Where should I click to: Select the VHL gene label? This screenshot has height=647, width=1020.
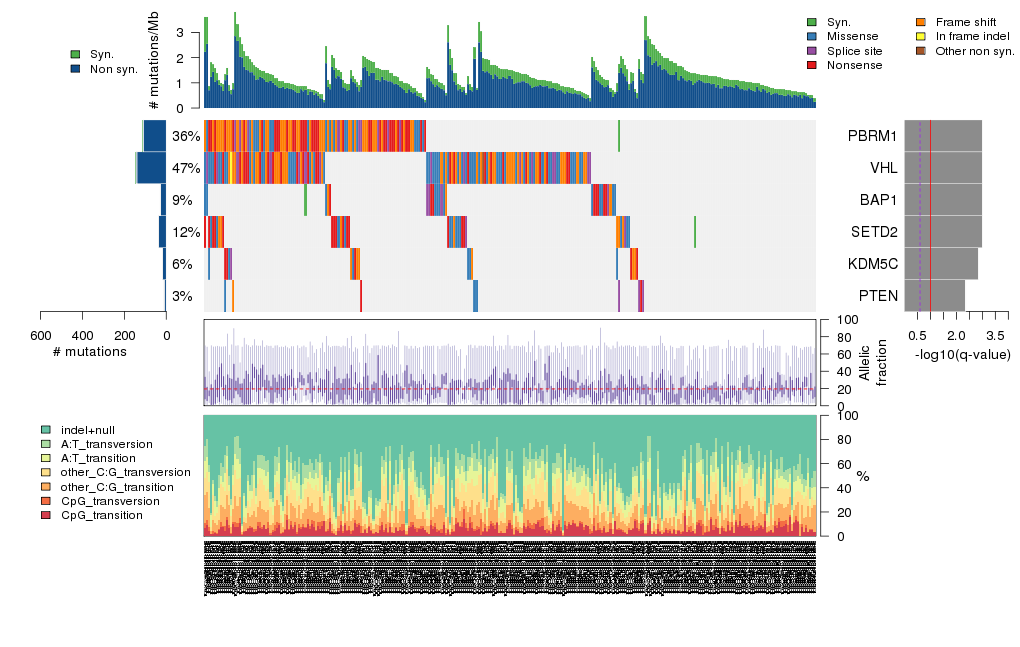[883, 168]
